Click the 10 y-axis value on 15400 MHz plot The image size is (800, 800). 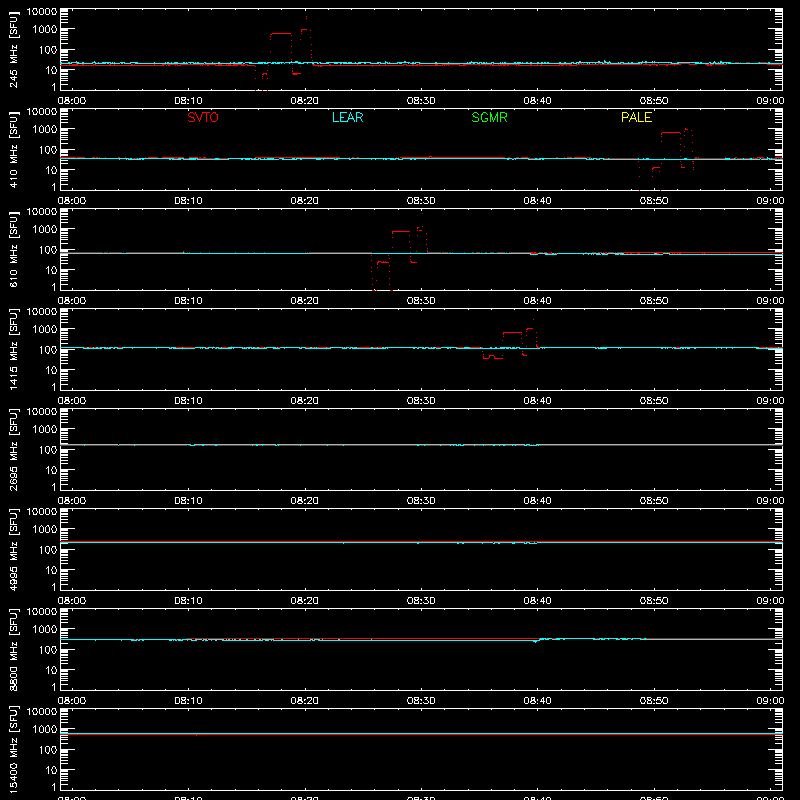pyautogui.click(x=51, y=770)
